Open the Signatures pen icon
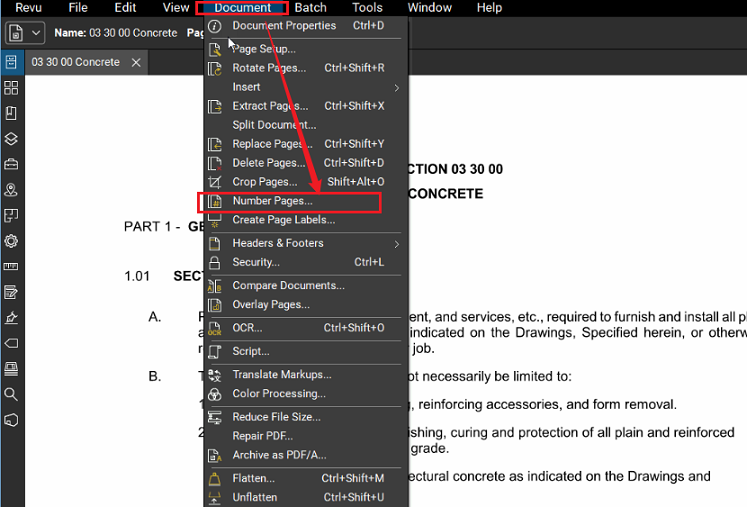Screen dimensions: 747x507 [x=11, y=317]
